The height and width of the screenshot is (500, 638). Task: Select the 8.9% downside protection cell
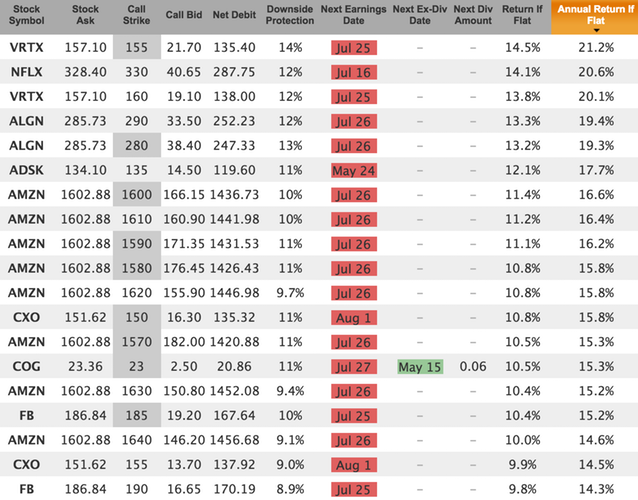[290, 489]
